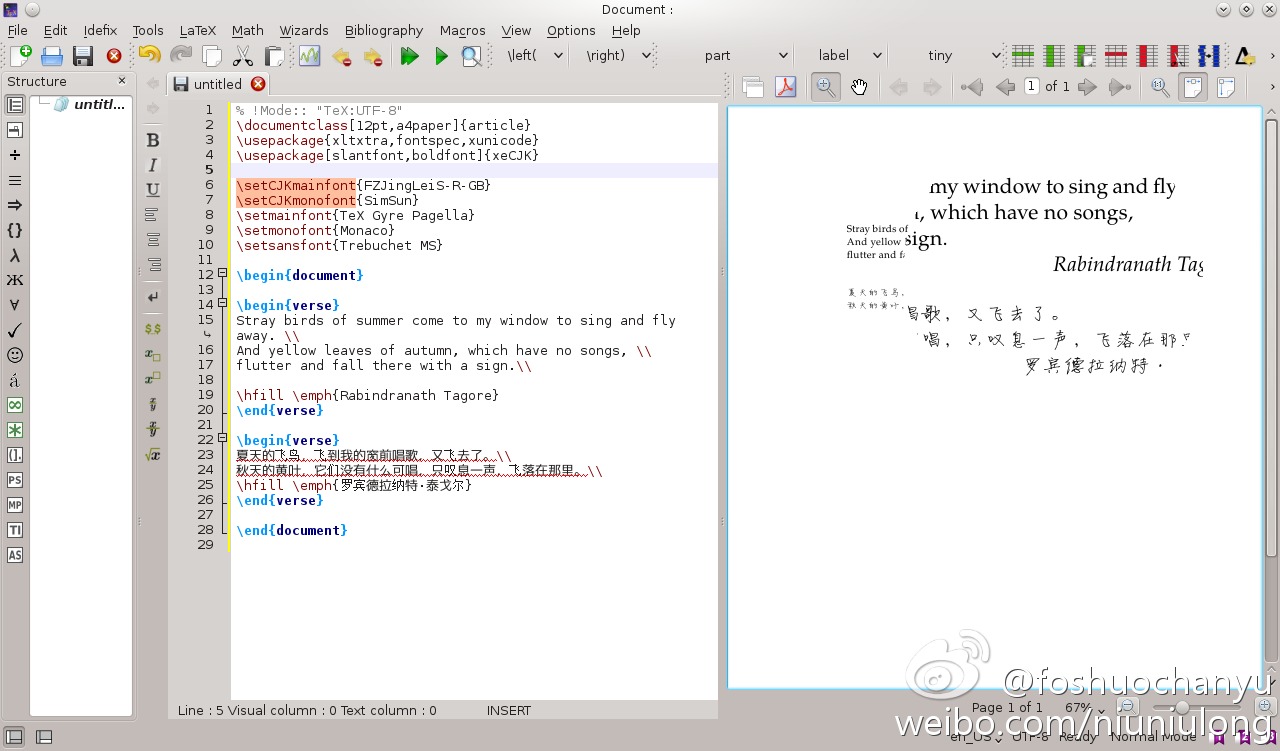Apply bold formatting from editor sidebar

[153, 140]
